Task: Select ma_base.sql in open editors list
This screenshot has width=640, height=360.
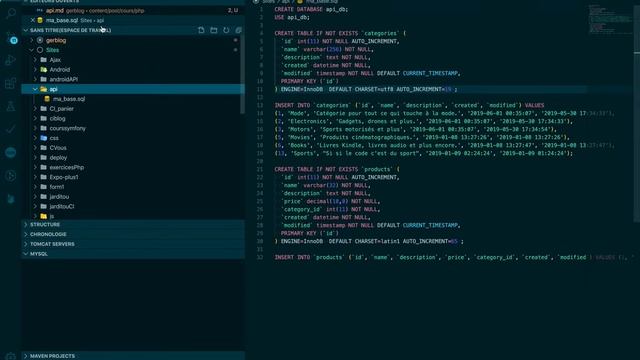Action: click(133, 20)
